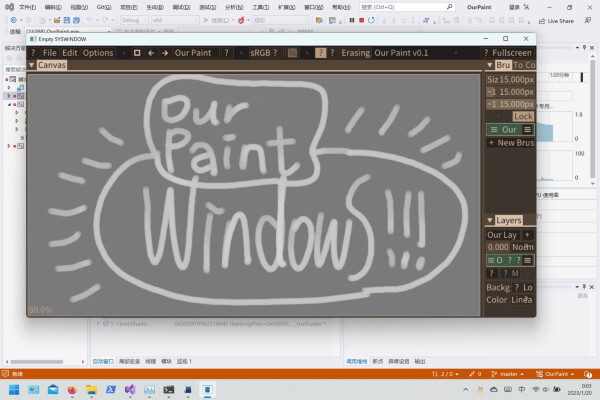Open the Norm blend mode dropdown
This screenshot has height=400, width=600.
tap(523, 247)
